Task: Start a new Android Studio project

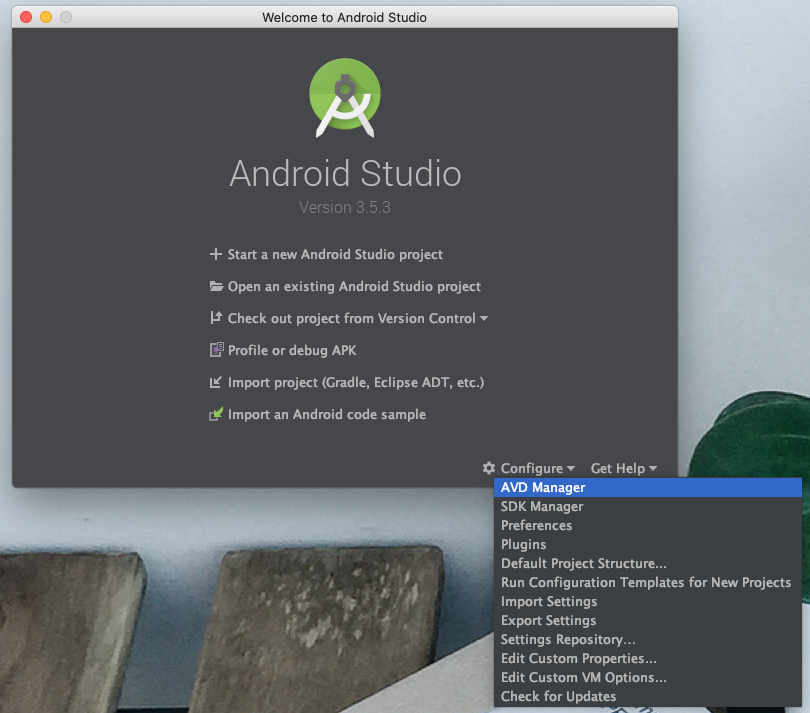Action: 335,255
